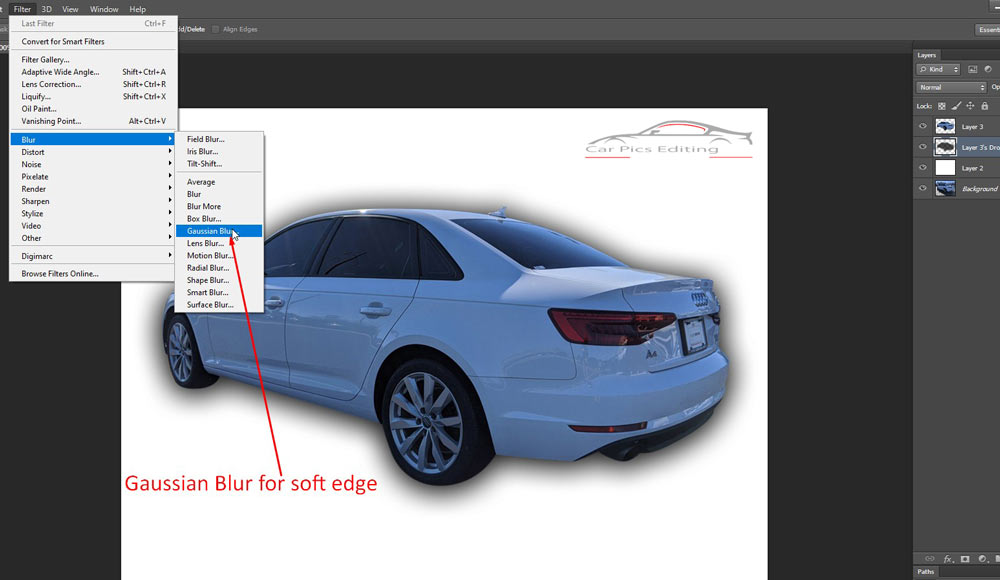This screenshot has height=580, width=1000.
Task: Select the Background layer thumbnail
Action: (x=945, y=188)
